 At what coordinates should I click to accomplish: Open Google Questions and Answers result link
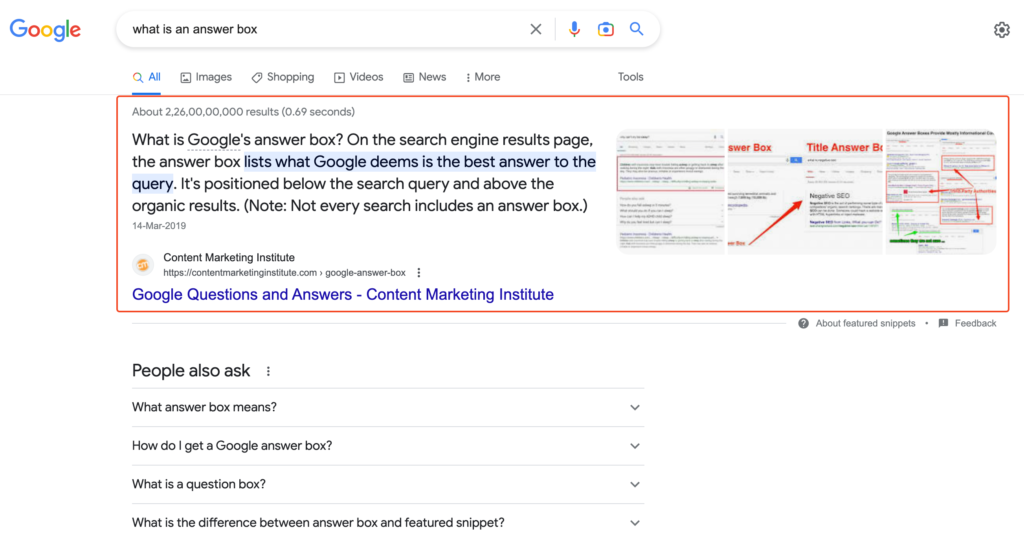(x=342, y=294)
